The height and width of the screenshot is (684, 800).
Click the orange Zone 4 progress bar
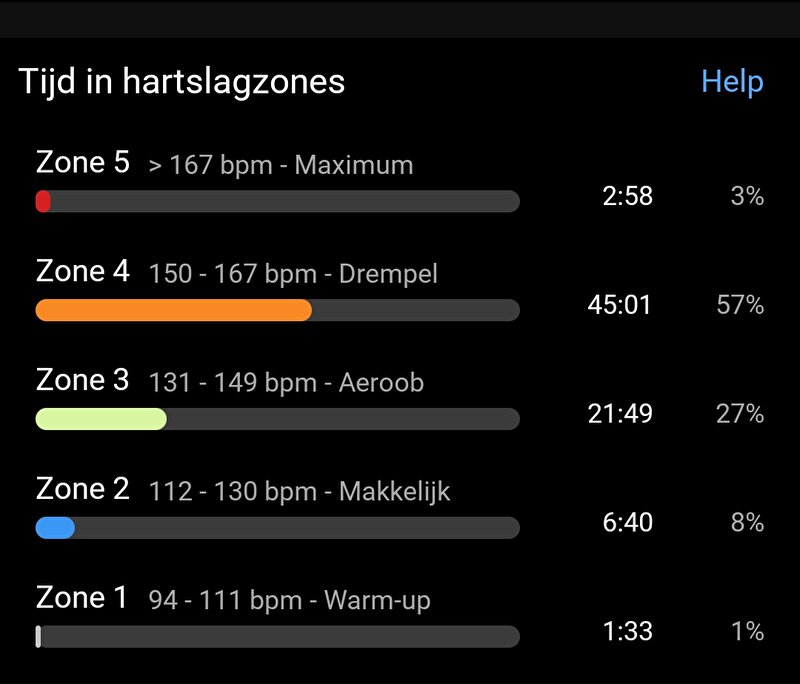[x=173, y=310]
